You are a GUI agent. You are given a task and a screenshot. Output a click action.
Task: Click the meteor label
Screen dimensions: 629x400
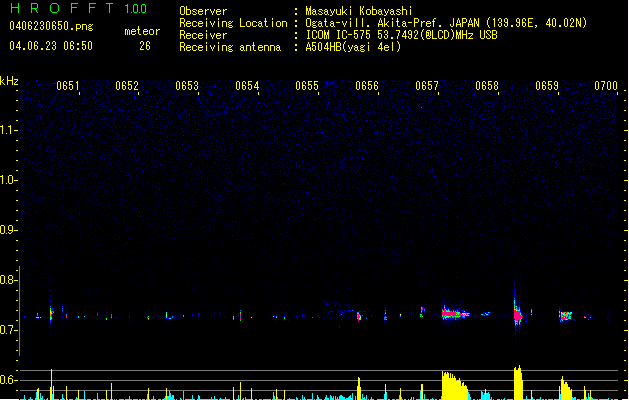pos(142,31)
